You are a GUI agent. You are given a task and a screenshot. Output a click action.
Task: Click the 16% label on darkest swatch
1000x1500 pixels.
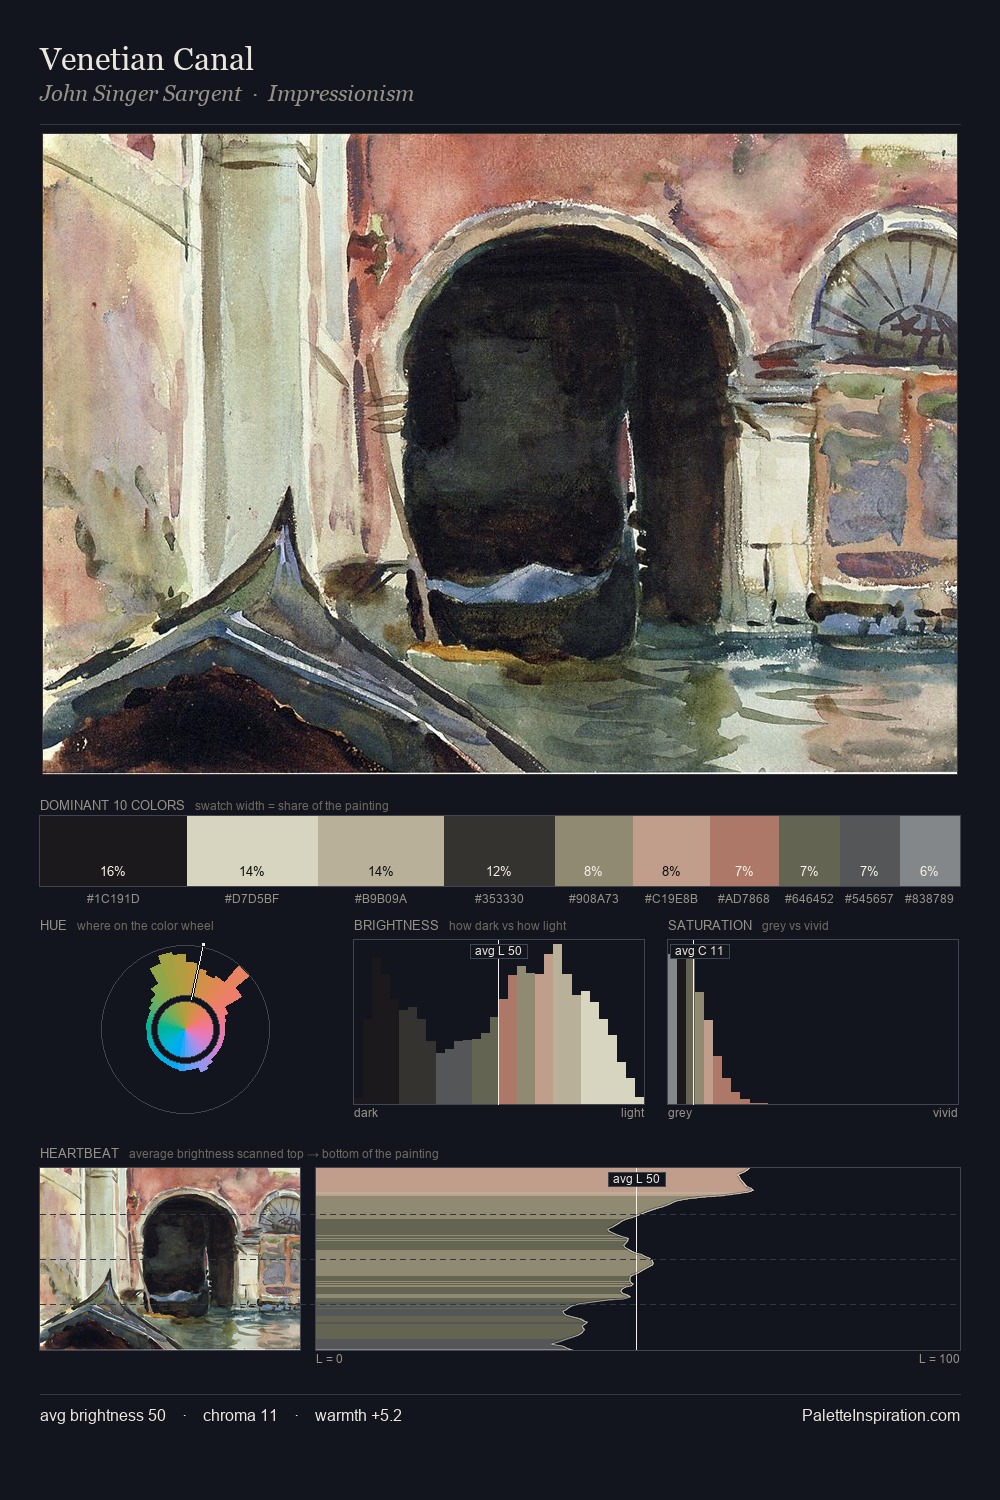click(x=113, y=871)
